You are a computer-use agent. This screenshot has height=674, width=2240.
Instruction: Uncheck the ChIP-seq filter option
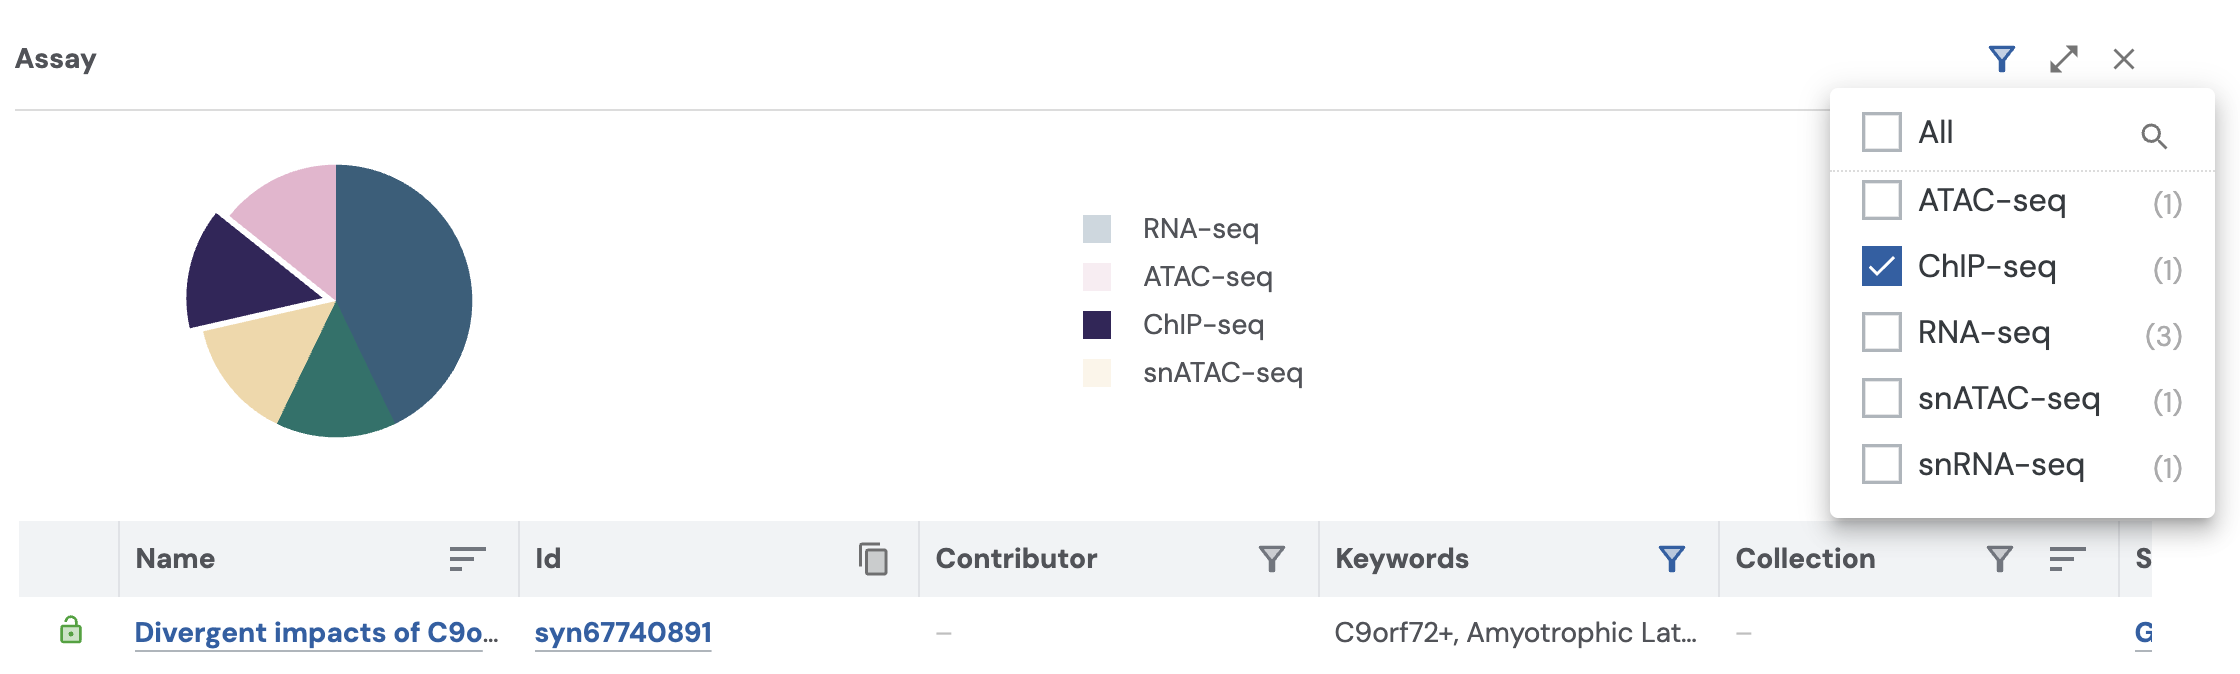1881,266
